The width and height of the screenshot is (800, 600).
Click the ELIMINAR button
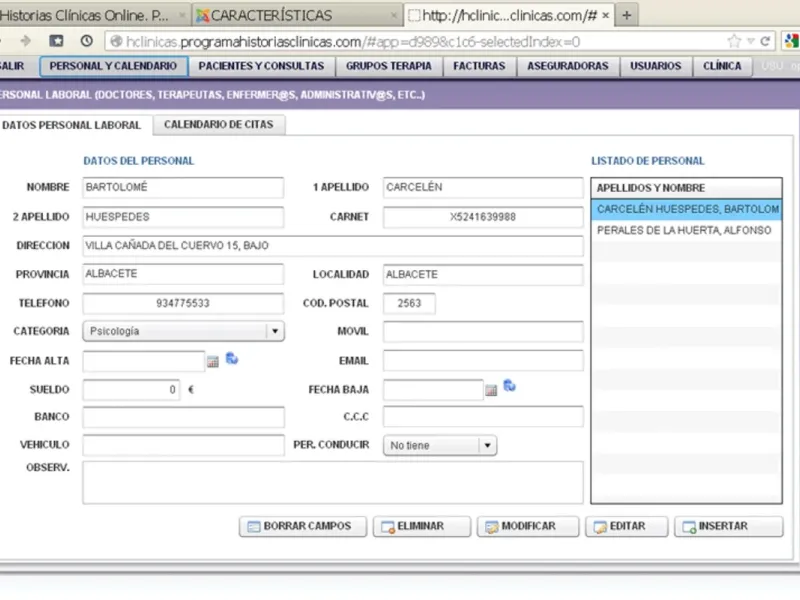pyautogui.click(x=421, y=527)
